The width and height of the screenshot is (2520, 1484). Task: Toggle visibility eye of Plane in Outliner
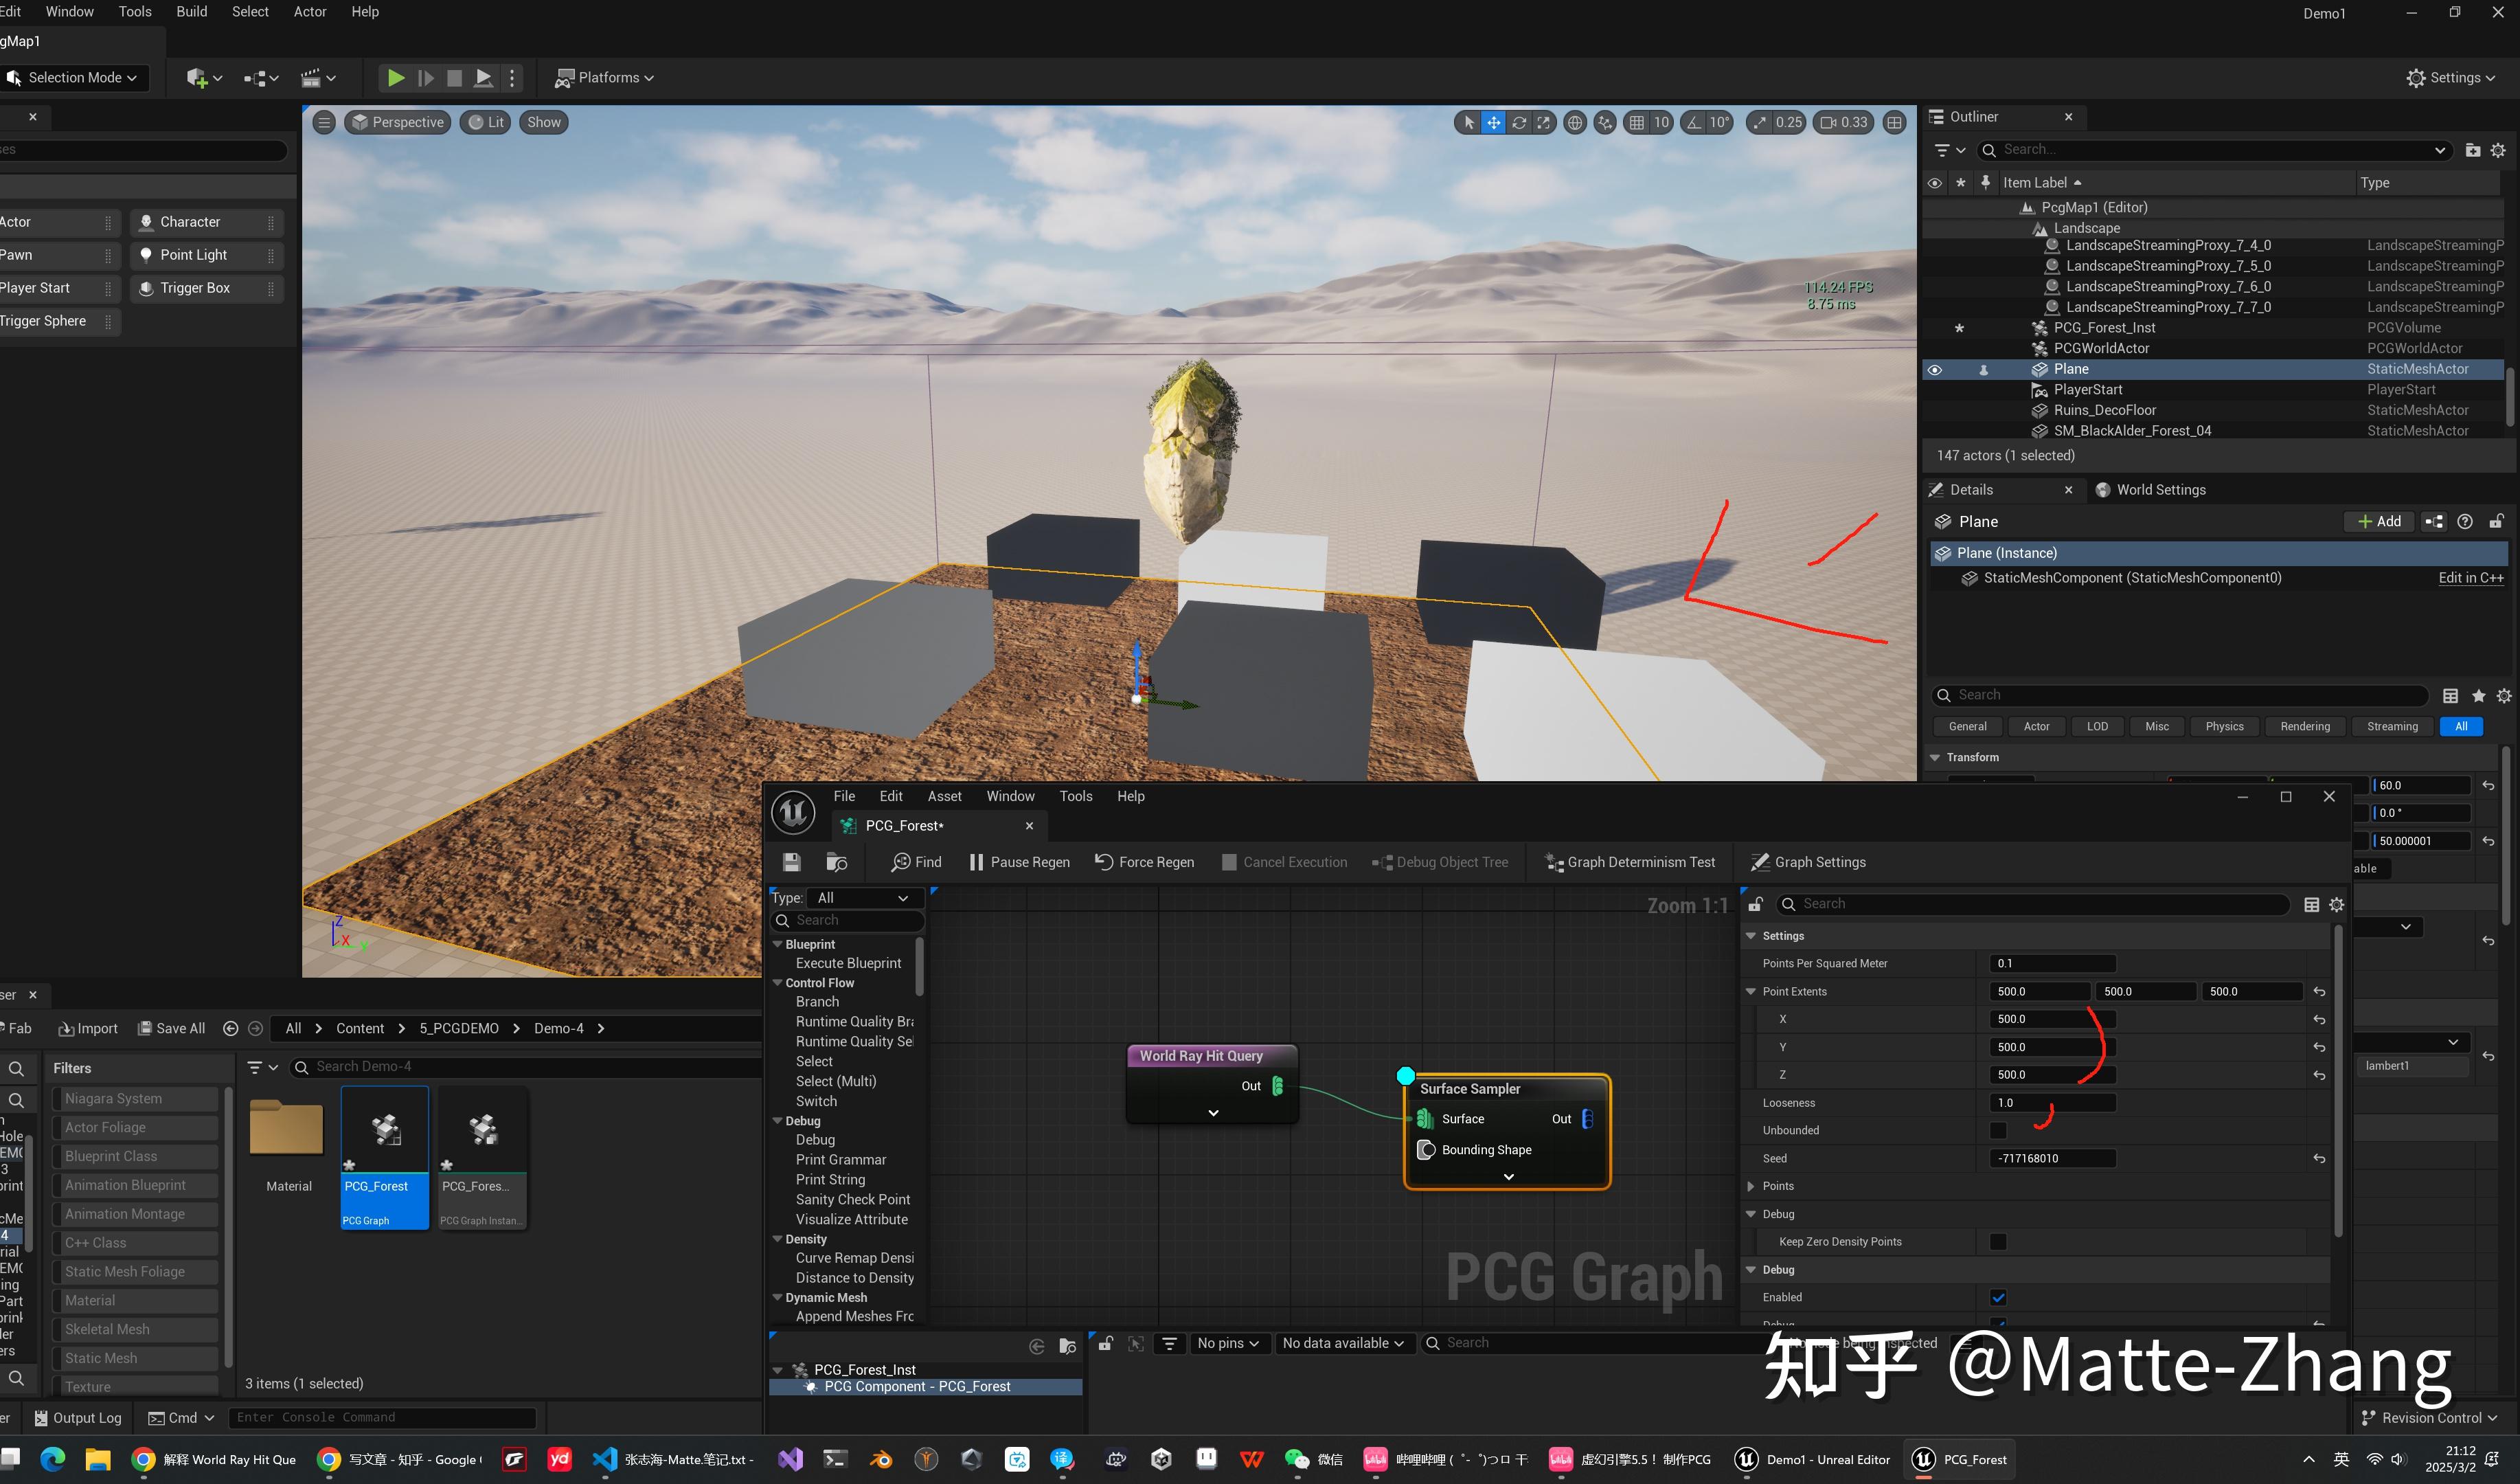1935,370
